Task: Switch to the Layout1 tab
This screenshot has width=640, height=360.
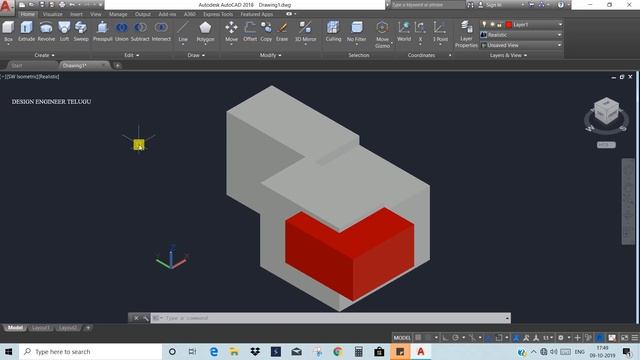Action: pos(40,328)
